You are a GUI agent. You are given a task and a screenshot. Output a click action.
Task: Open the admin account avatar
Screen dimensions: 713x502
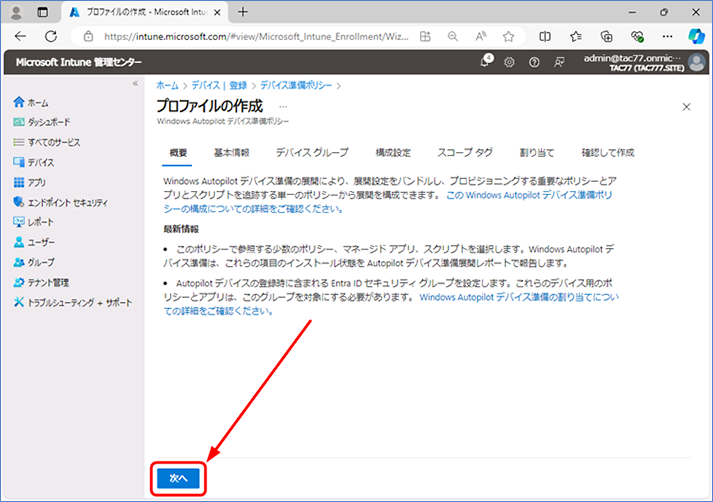pos(696,62)
